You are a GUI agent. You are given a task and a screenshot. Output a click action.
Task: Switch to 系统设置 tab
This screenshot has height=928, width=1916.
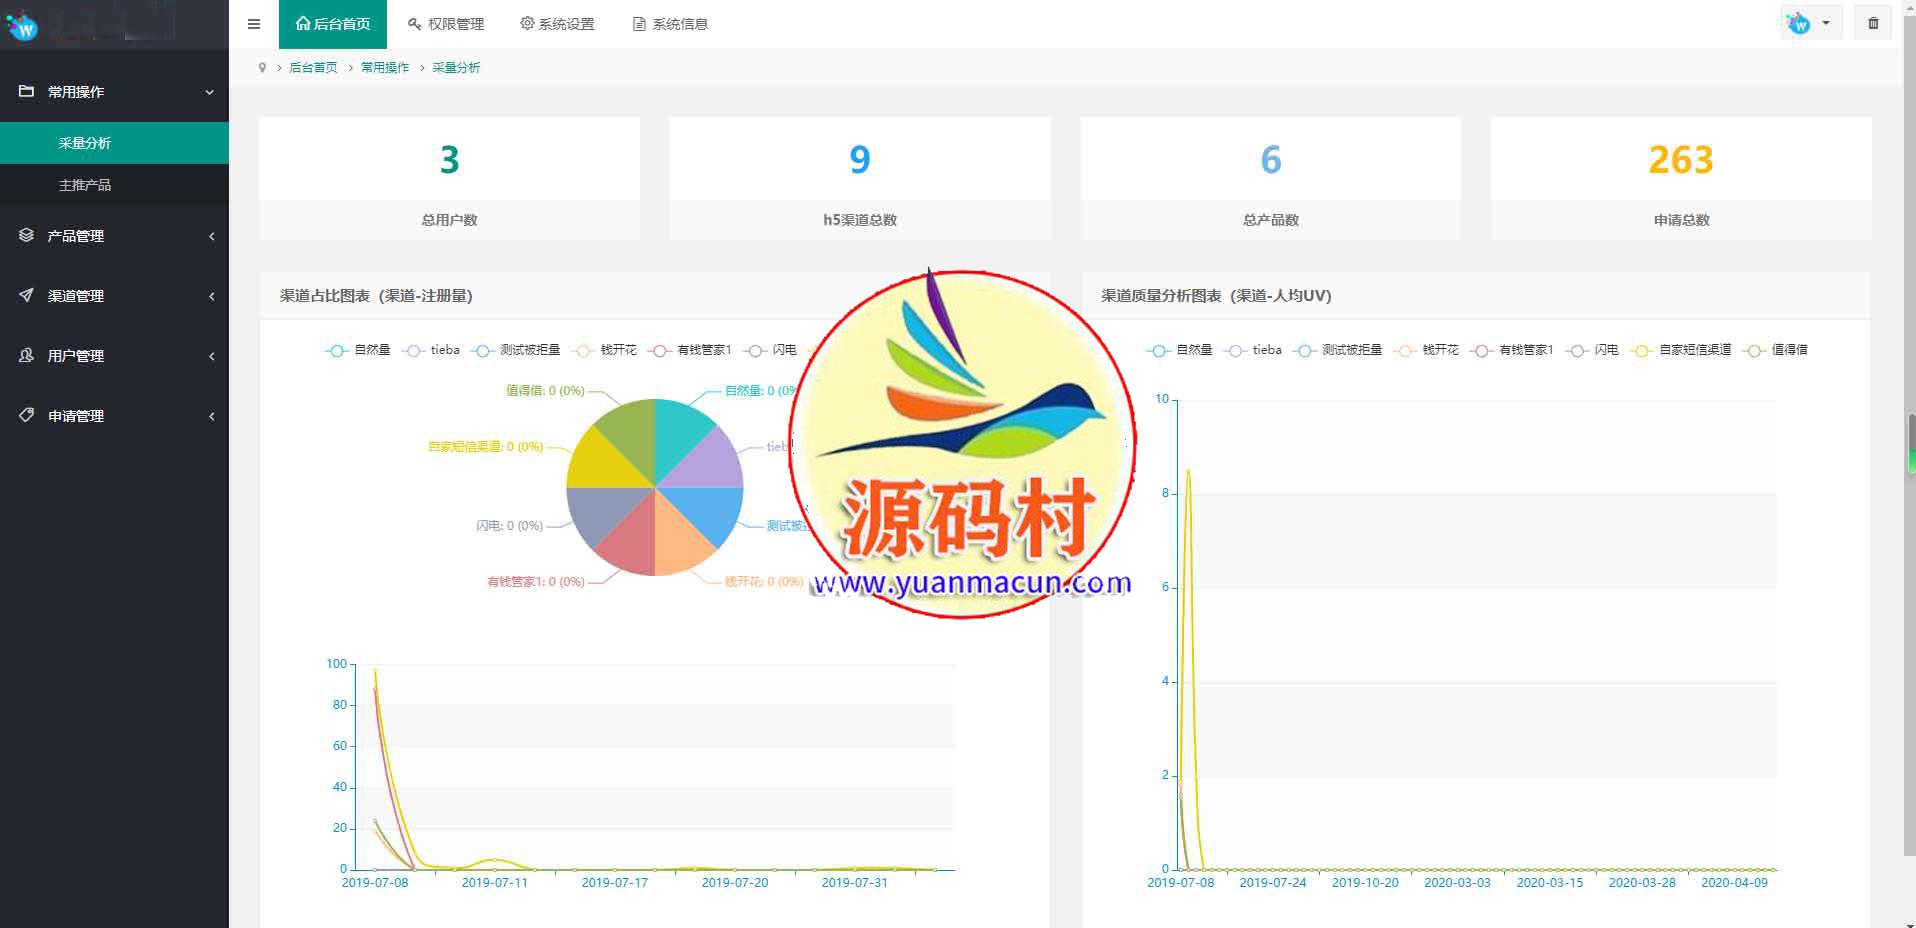point(557,24)
